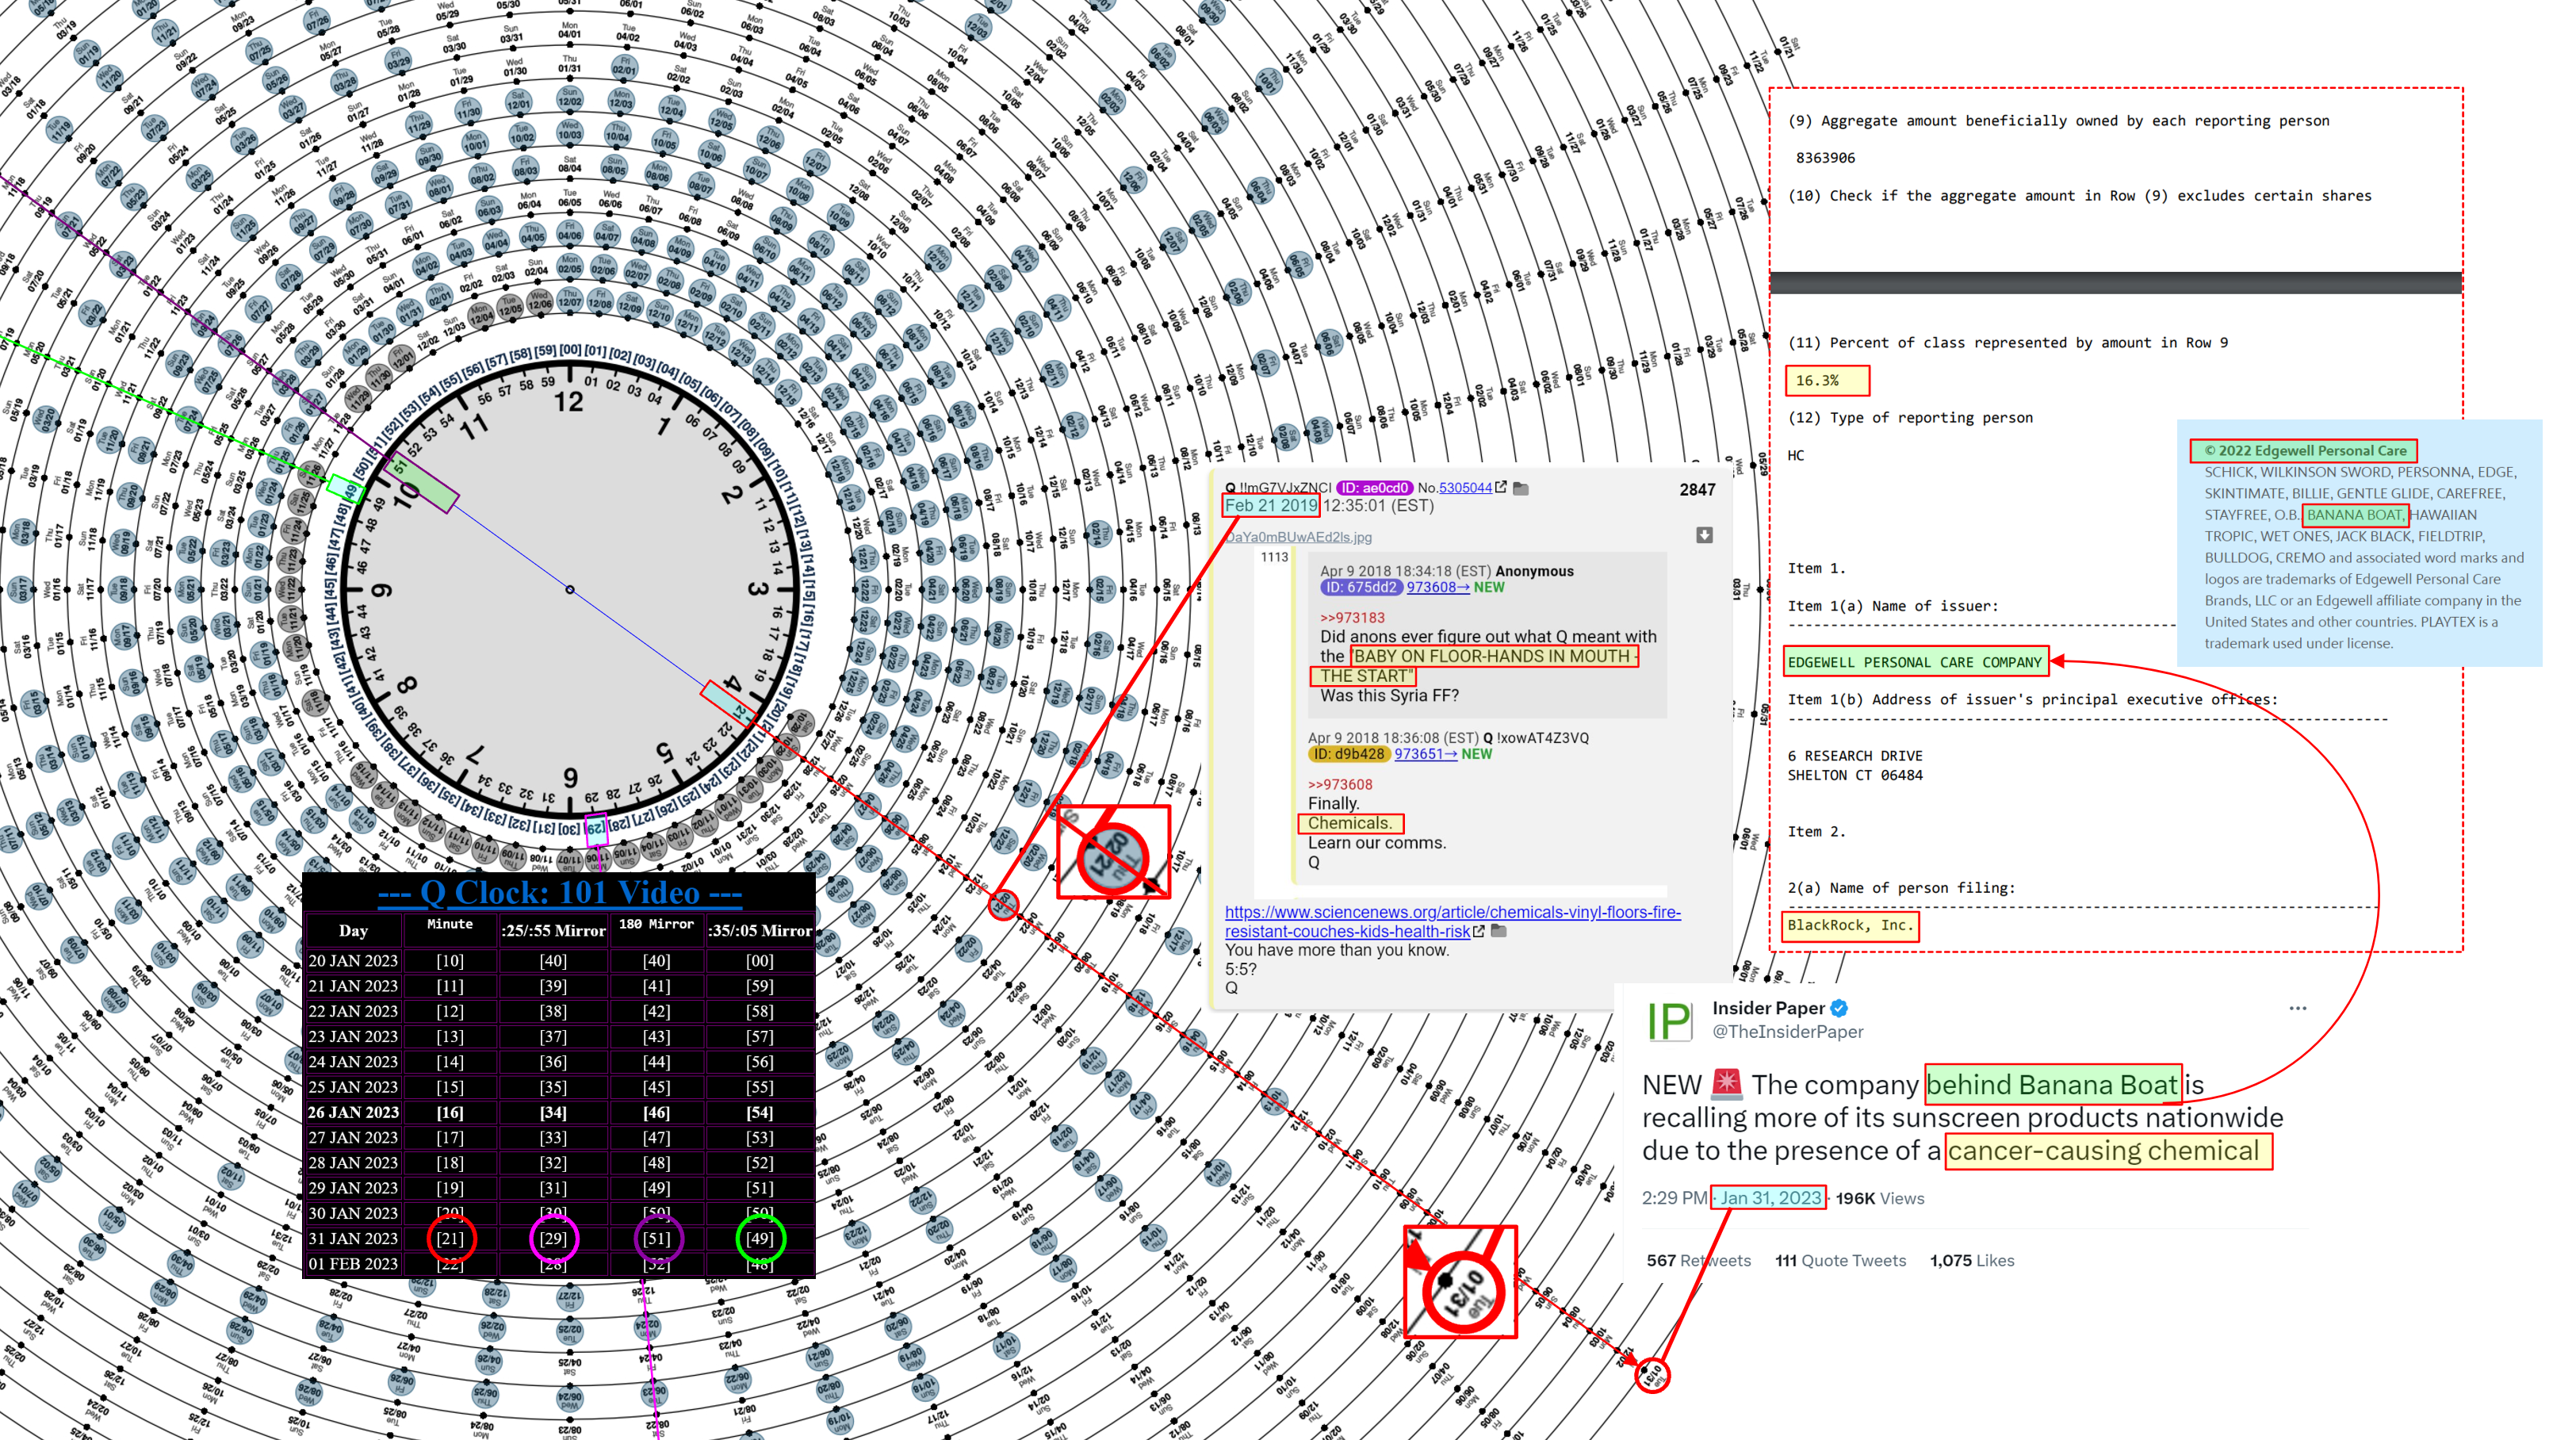Open the sciencenews.org article URL
Image resolution: width=2576 pixels, height=1440 pixels.
[x=1452, y=921]
